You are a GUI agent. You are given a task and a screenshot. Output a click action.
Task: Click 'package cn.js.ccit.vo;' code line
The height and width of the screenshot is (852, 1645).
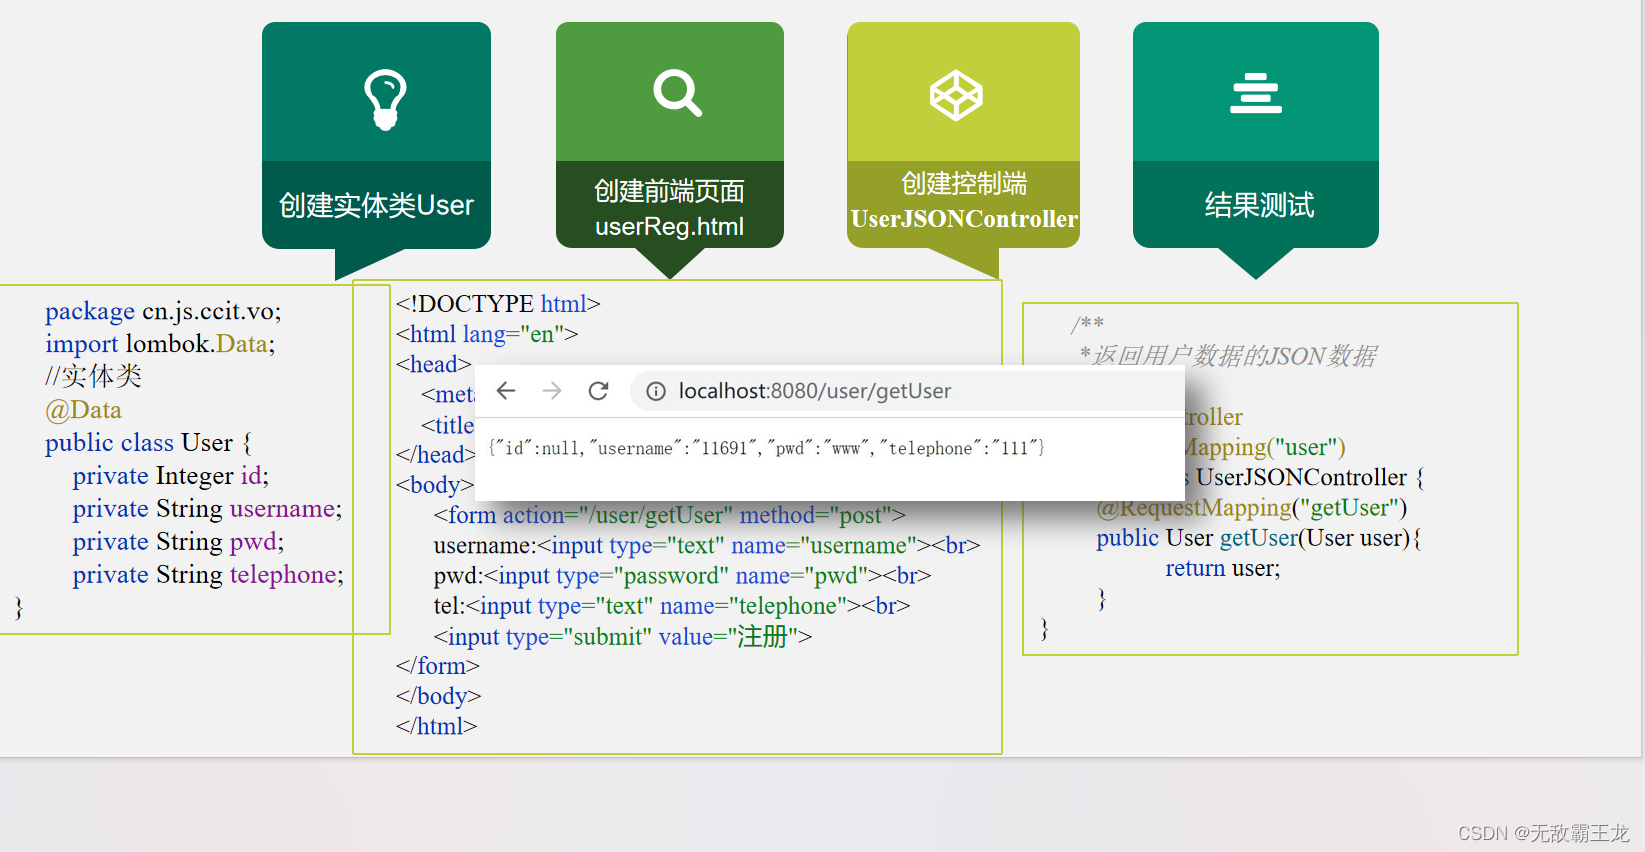(x=163, y=311)
